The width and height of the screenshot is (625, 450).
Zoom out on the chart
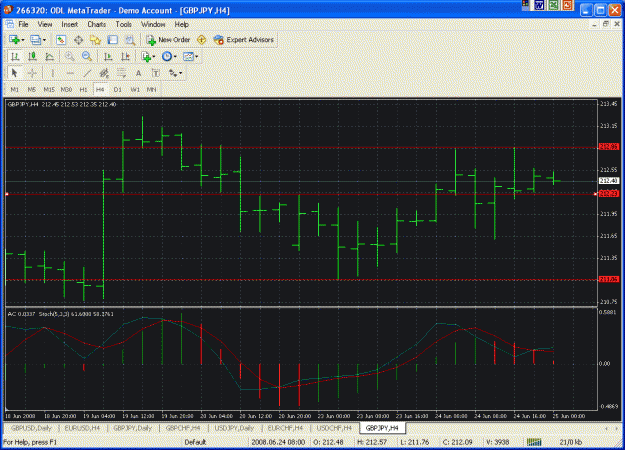point(87,57)
